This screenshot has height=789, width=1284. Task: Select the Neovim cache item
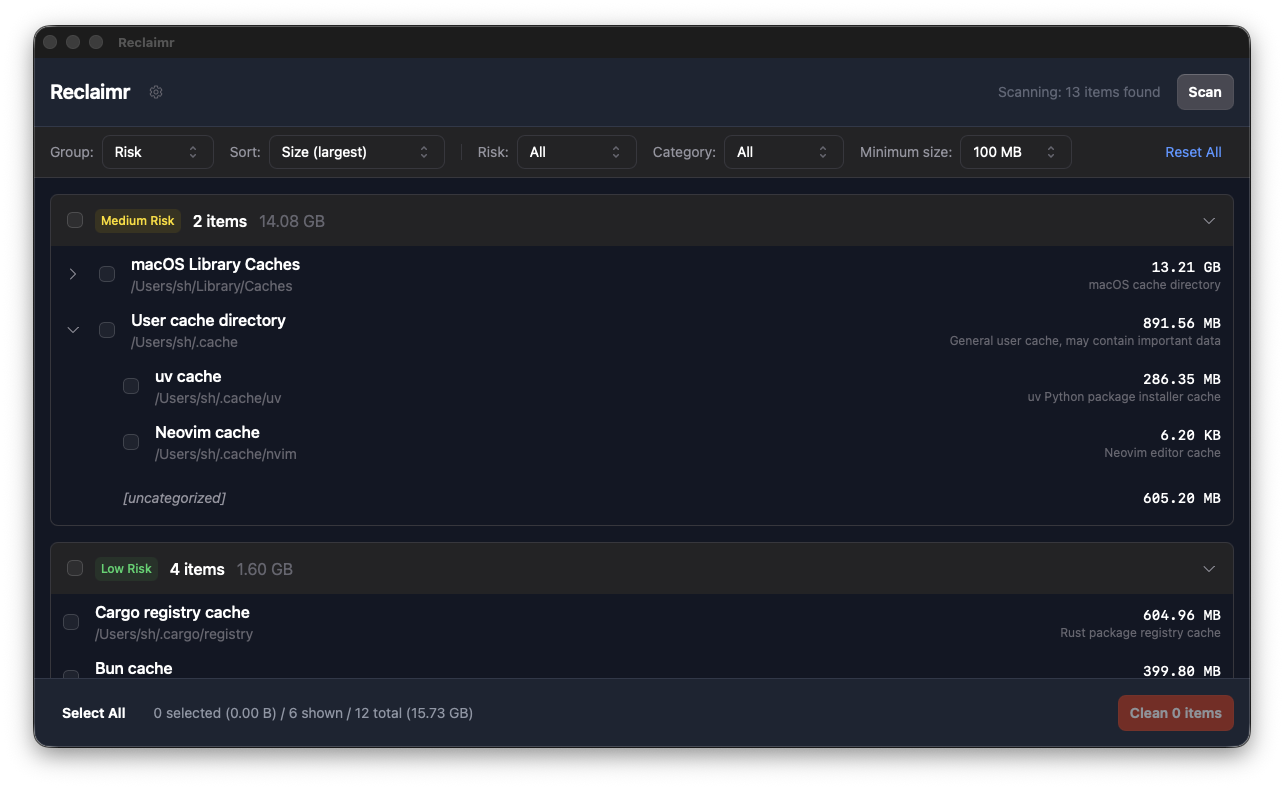[x=131, y=441]
